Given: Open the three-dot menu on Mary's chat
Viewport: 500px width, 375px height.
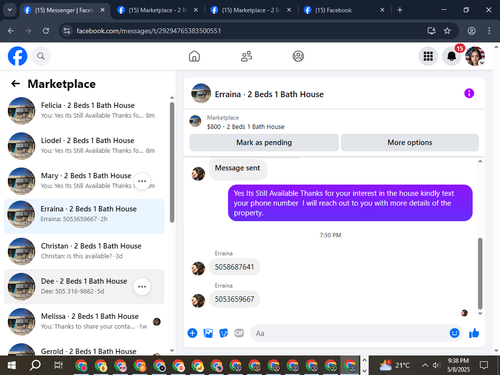Looking at the screenshot, I should (142, 181).
